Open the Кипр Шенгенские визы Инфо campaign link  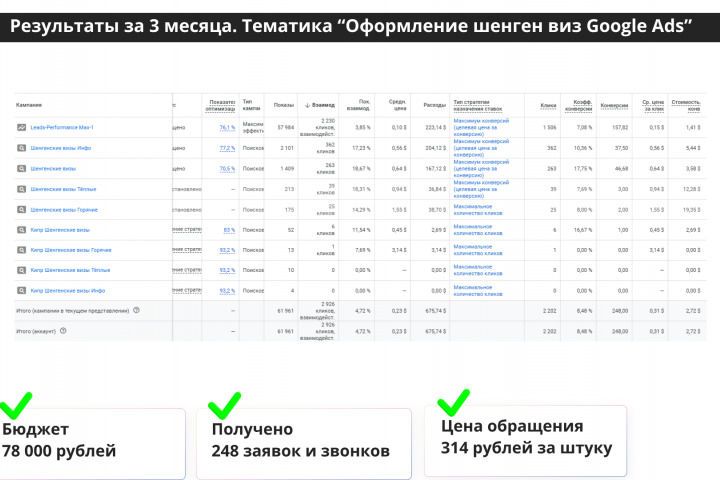click(x=68, y=290)
